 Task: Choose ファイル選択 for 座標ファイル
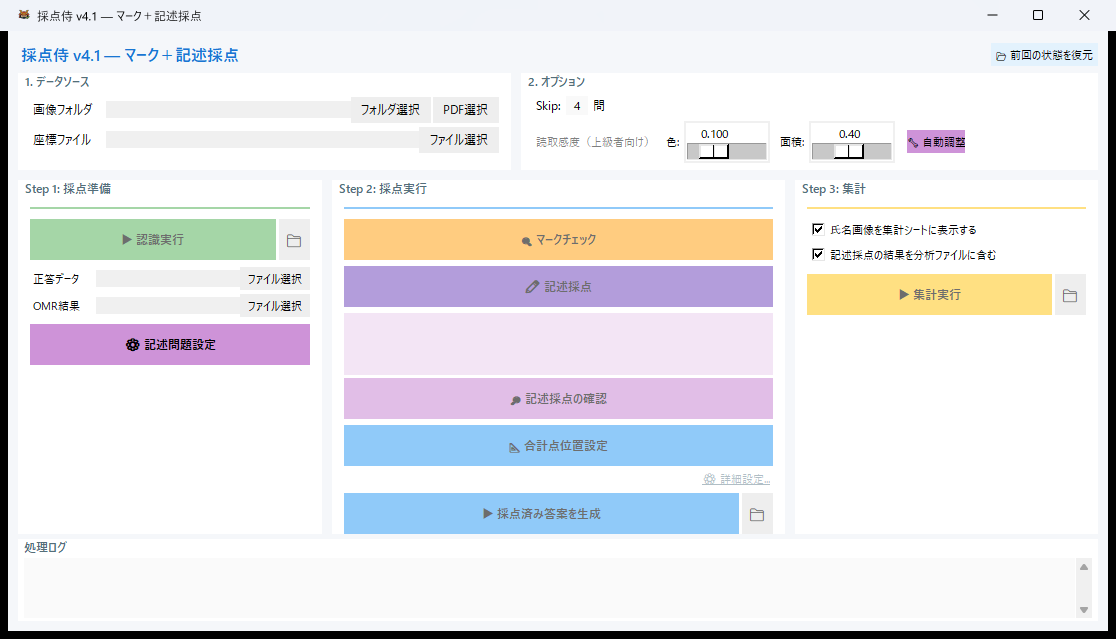(458, 139)
